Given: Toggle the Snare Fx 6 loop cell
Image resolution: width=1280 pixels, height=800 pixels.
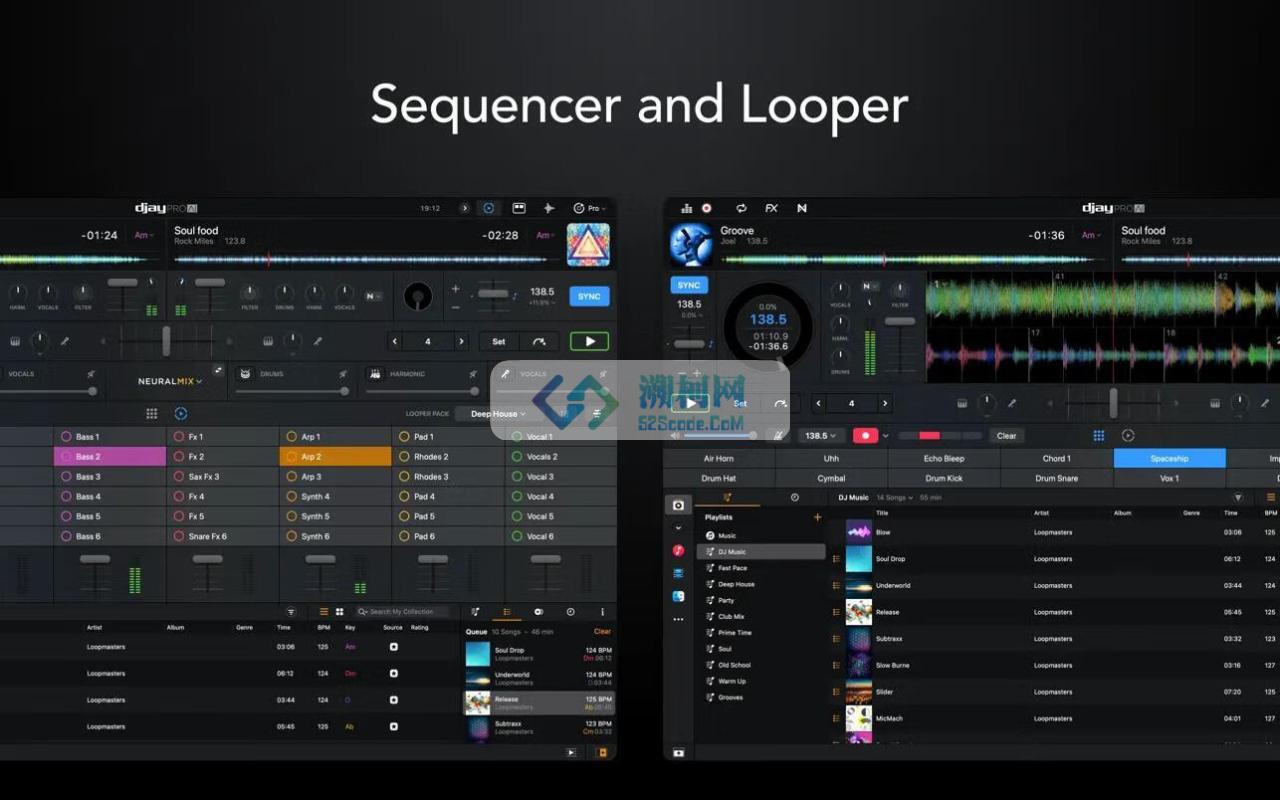Looking at the screenshot, I should [x=223, y=536].
